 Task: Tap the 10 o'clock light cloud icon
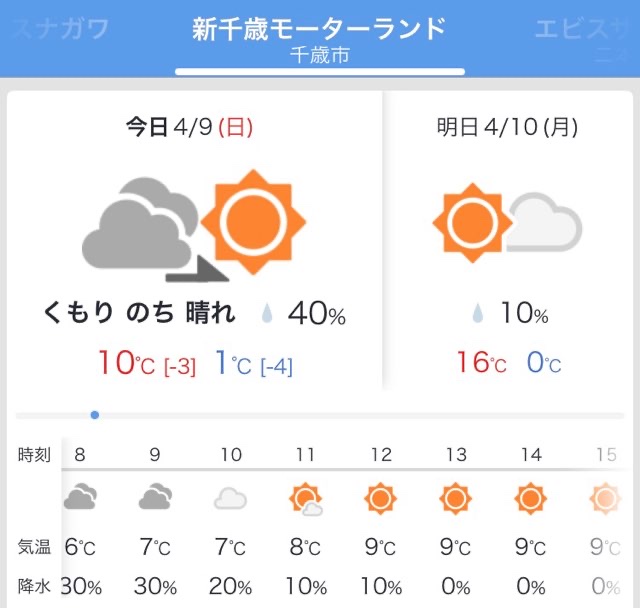coord(230,498)
